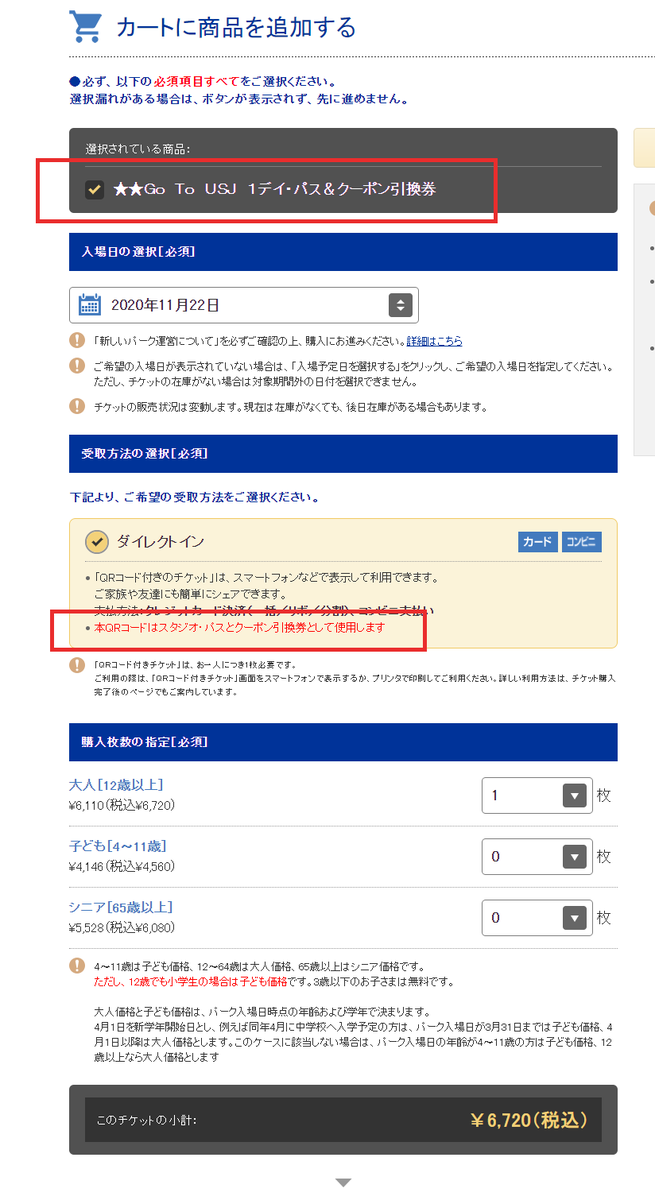
Task: Click the 受取方法の選択[必須] section header
Action: (x=343, y=454)
